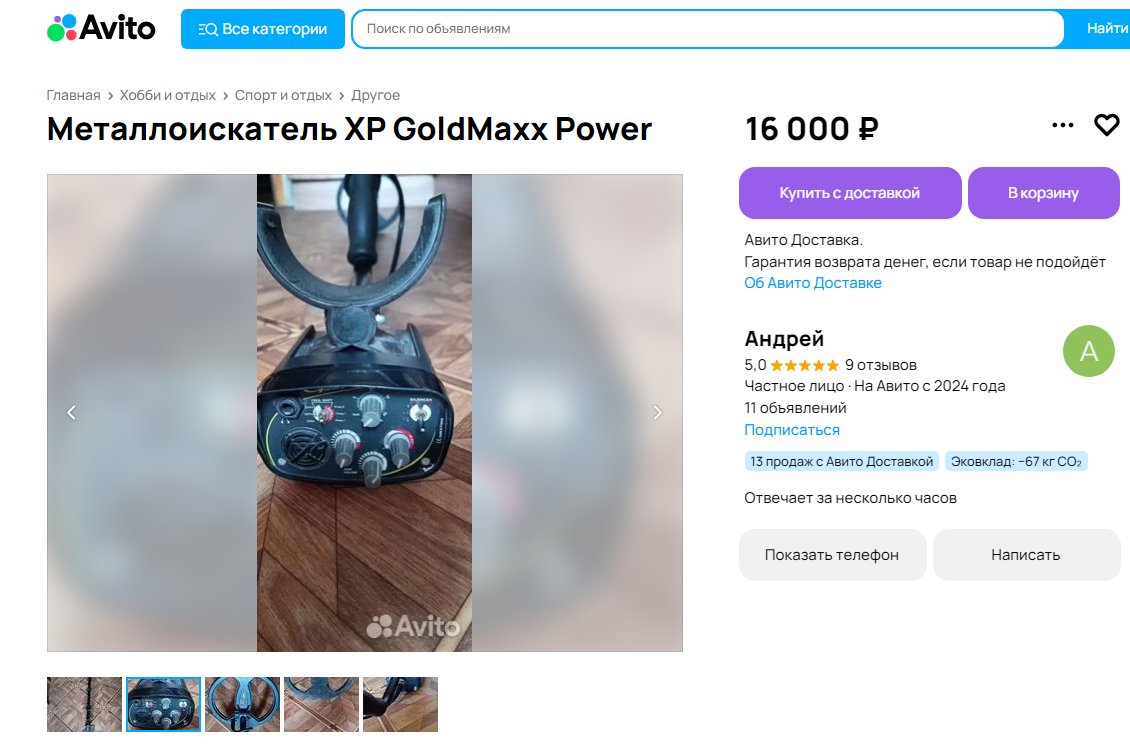Click Показать телефон button

click(832, 555)
